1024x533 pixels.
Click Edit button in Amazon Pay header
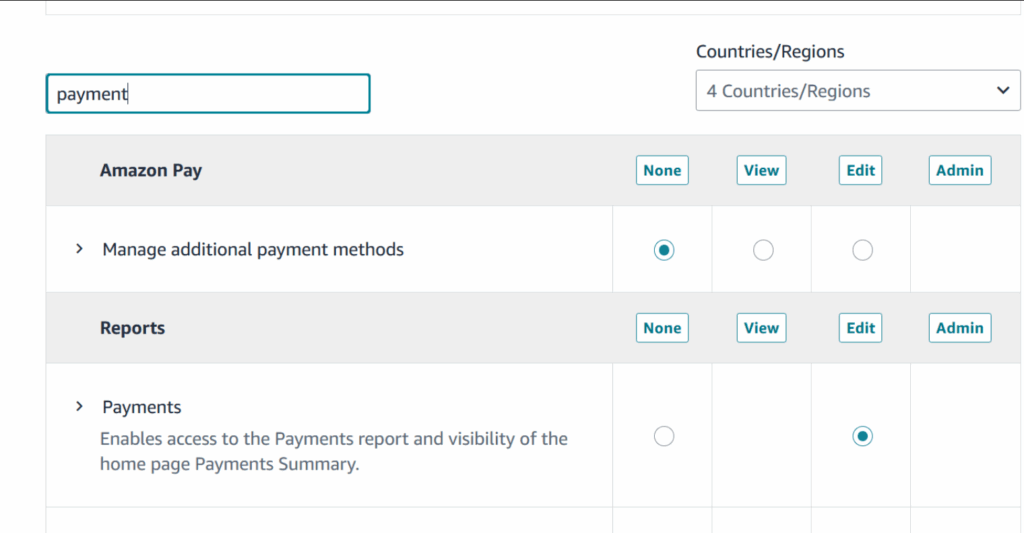860,170
